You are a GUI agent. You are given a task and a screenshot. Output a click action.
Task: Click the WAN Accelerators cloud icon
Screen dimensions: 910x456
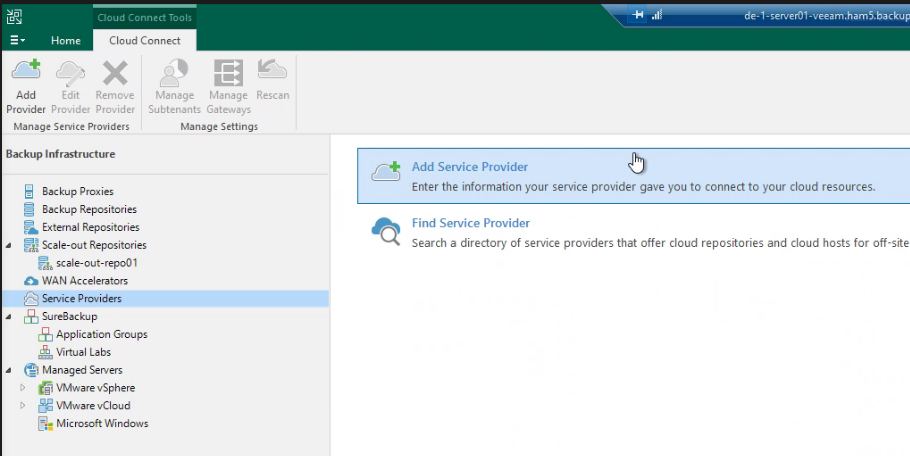(x=31, y=281)
